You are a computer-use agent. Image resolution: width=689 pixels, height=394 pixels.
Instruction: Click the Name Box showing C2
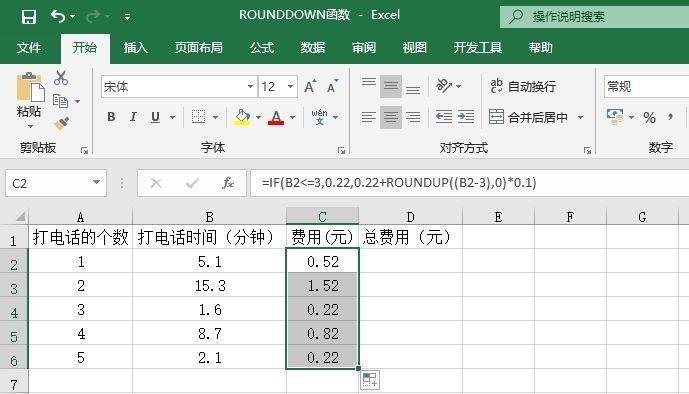pyautogui.click(x=56, y=183)
